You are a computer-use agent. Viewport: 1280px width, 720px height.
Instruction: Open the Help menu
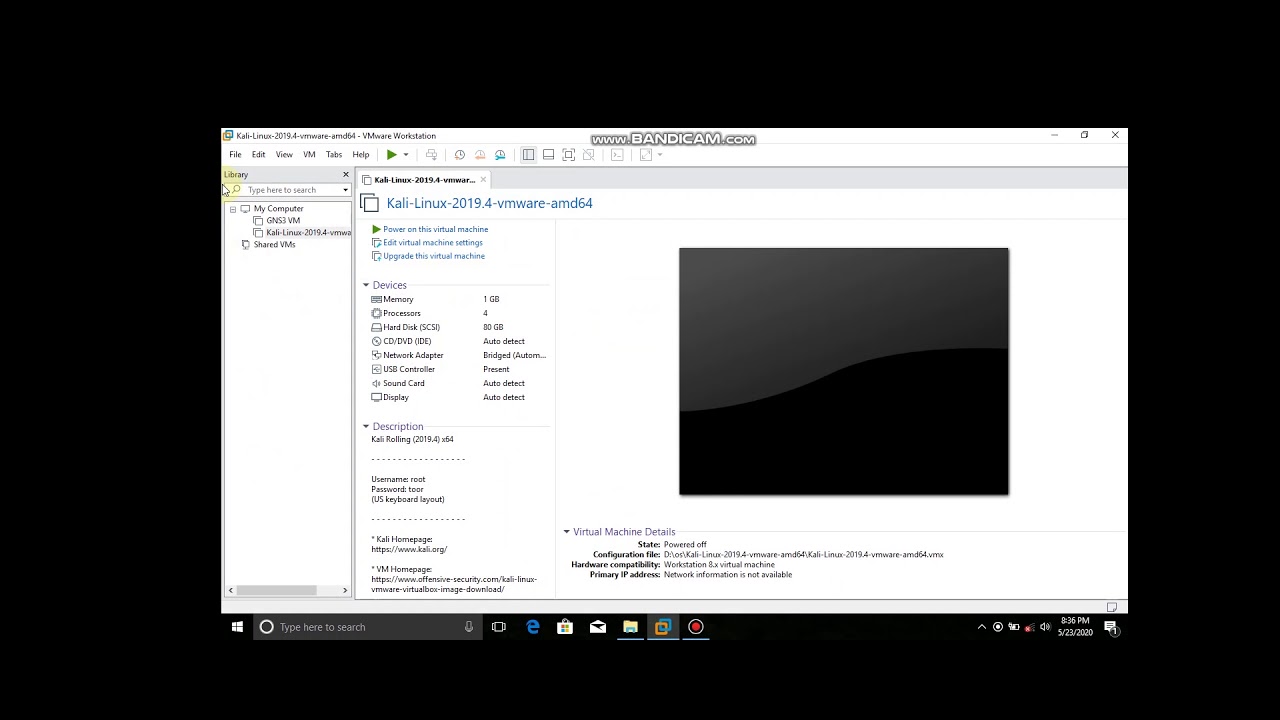tap(361, 155)
